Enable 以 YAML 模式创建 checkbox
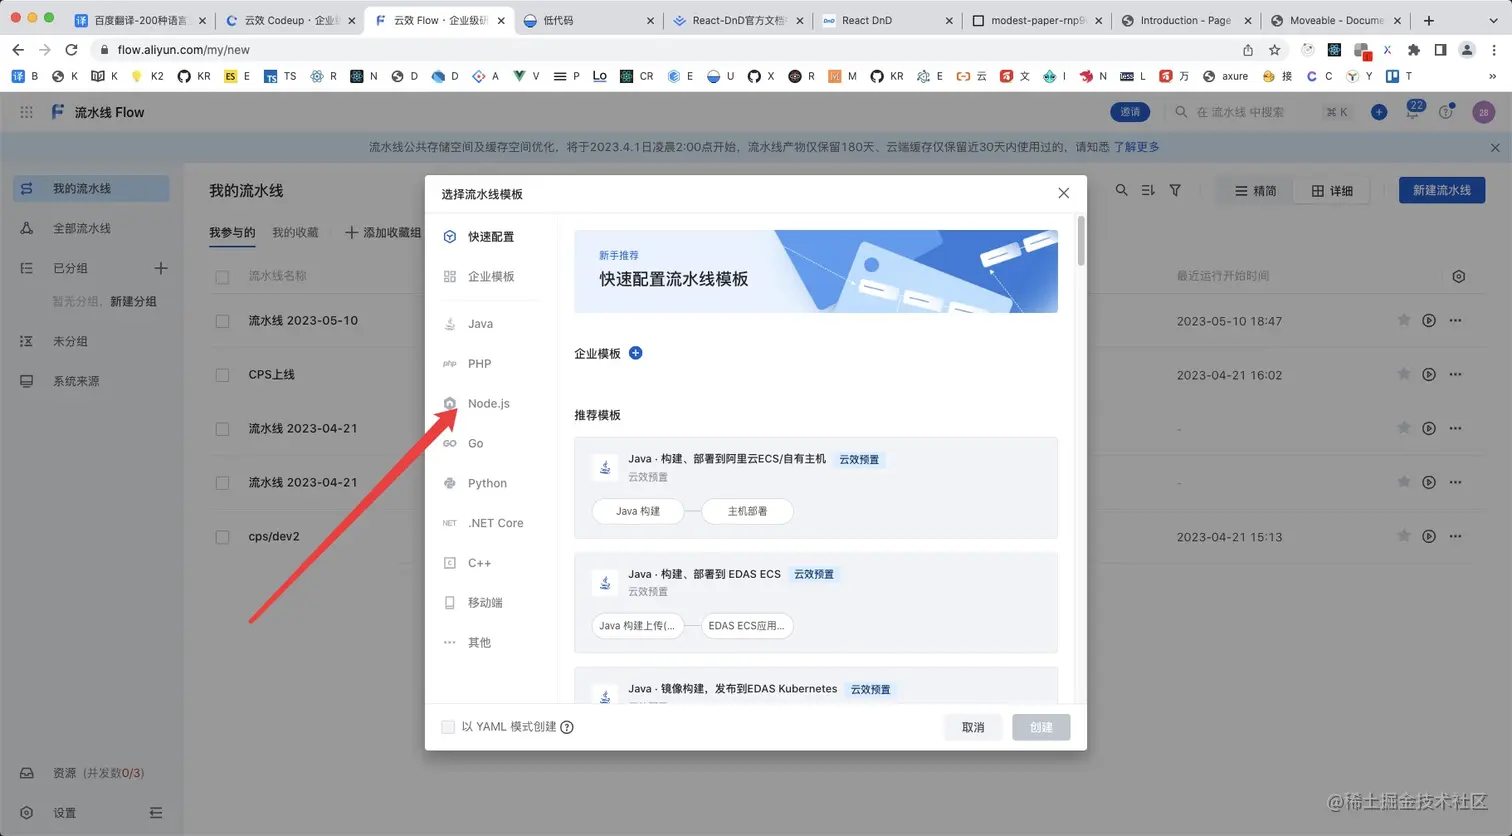 click(448, 727)
